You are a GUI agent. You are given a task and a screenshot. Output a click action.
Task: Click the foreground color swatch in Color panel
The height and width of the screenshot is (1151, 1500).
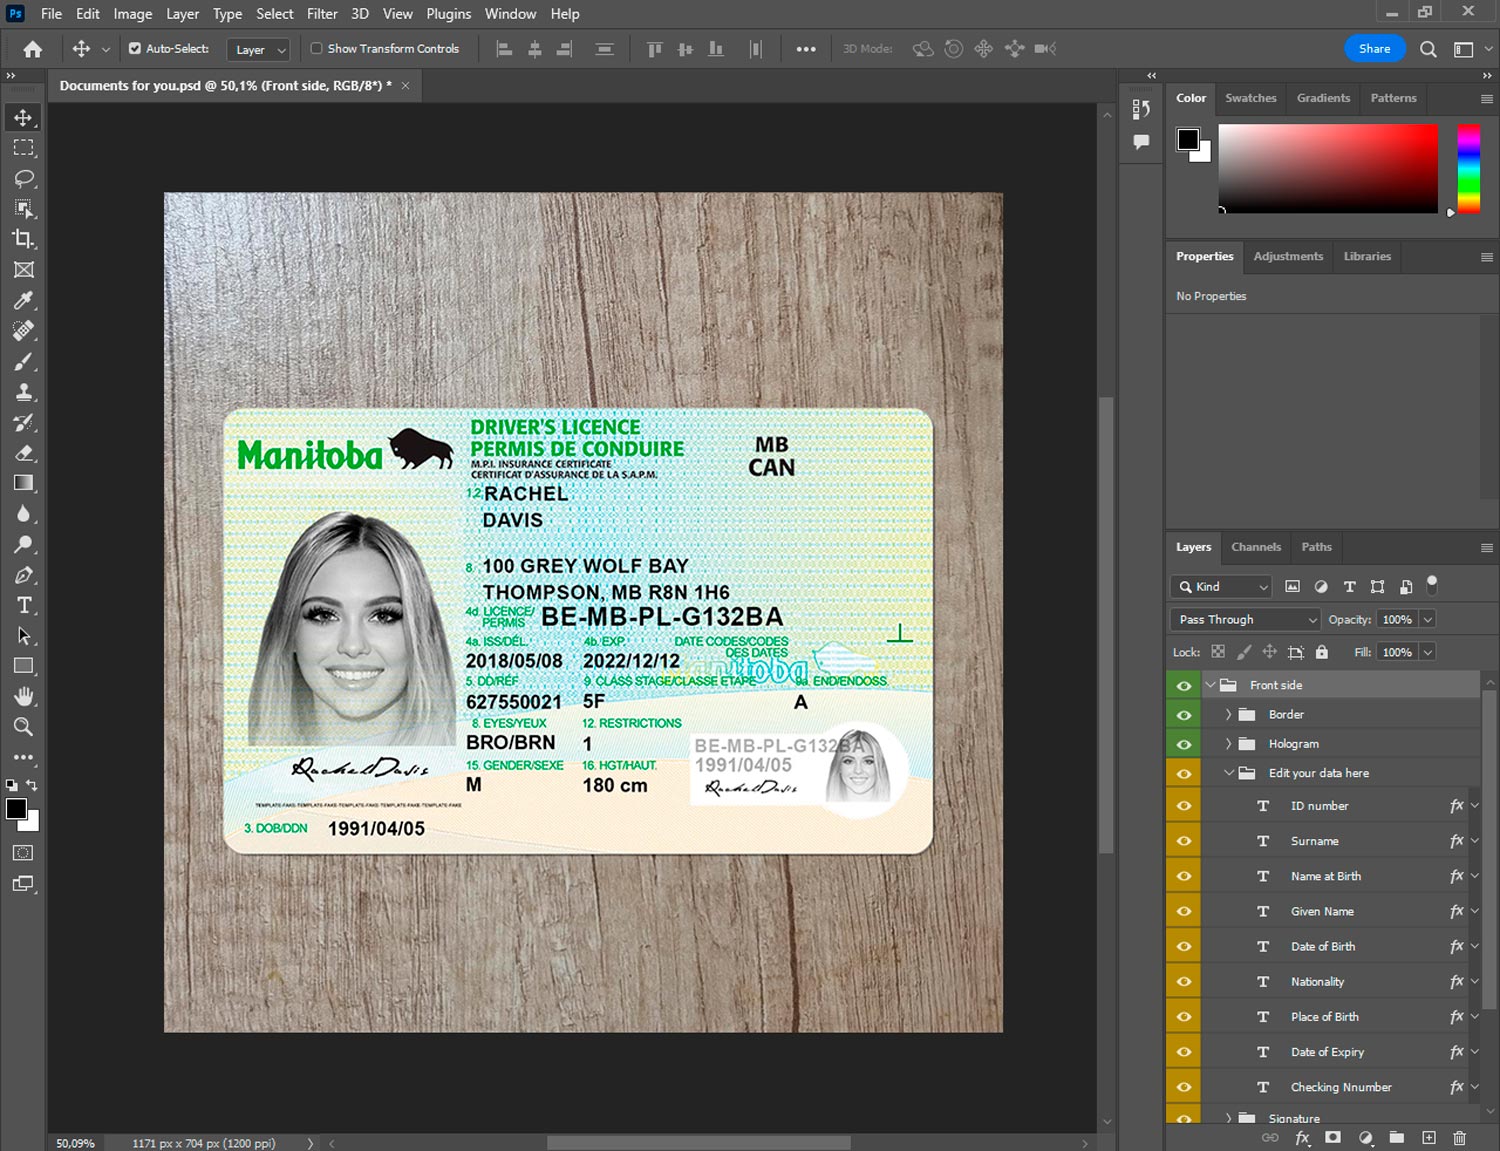(x=1187, y=140)
